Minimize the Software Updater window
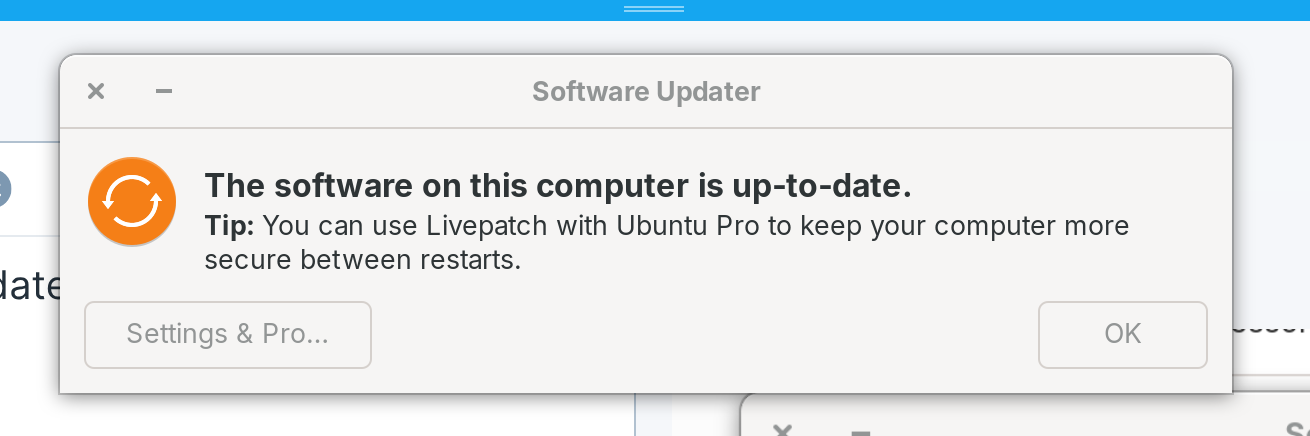Viewport: 1310px width, 436px height. coord(164,92)
